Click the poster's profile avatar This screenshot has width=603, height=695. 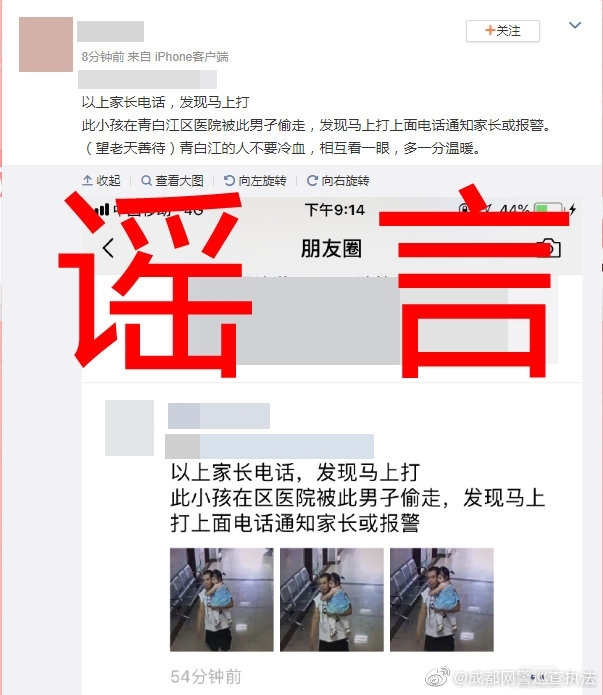(46, 44)
